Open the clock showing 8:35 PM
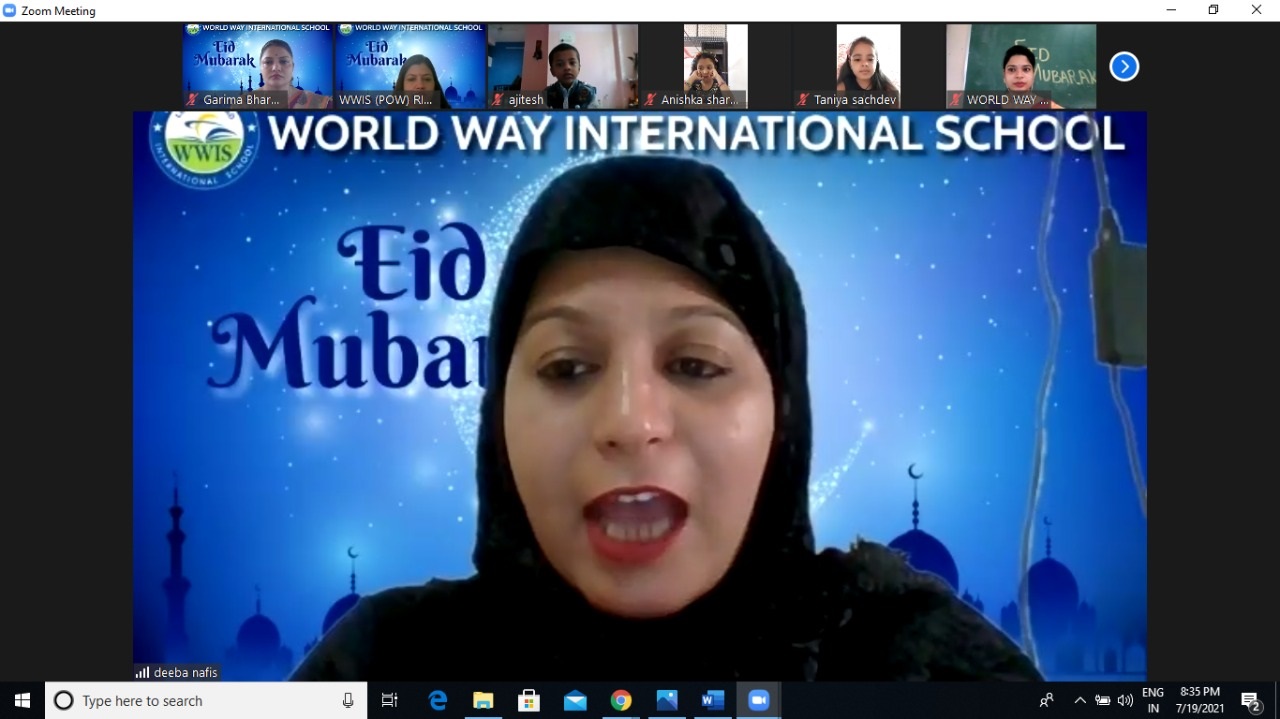 [x=1201, y=700]
